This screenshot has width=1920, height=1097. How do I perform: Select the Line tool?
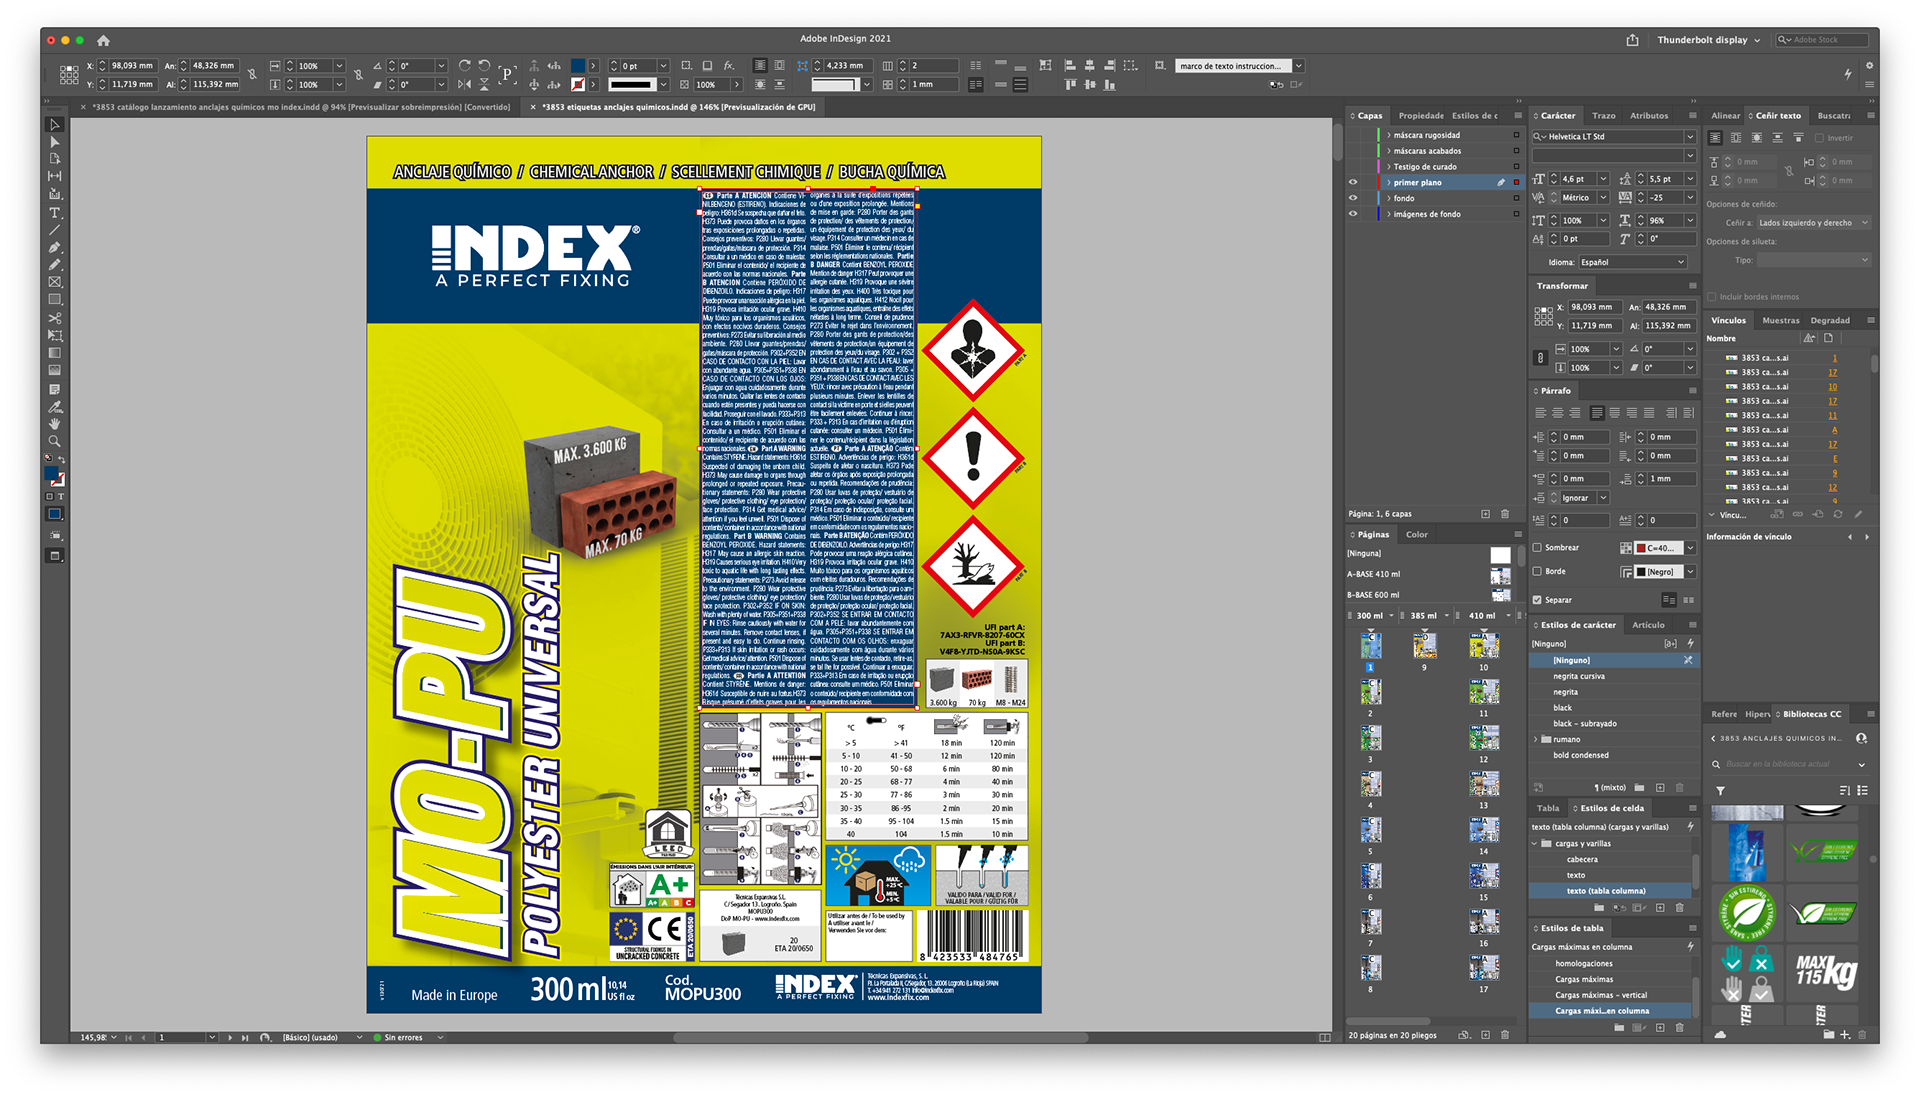[55, 230]
